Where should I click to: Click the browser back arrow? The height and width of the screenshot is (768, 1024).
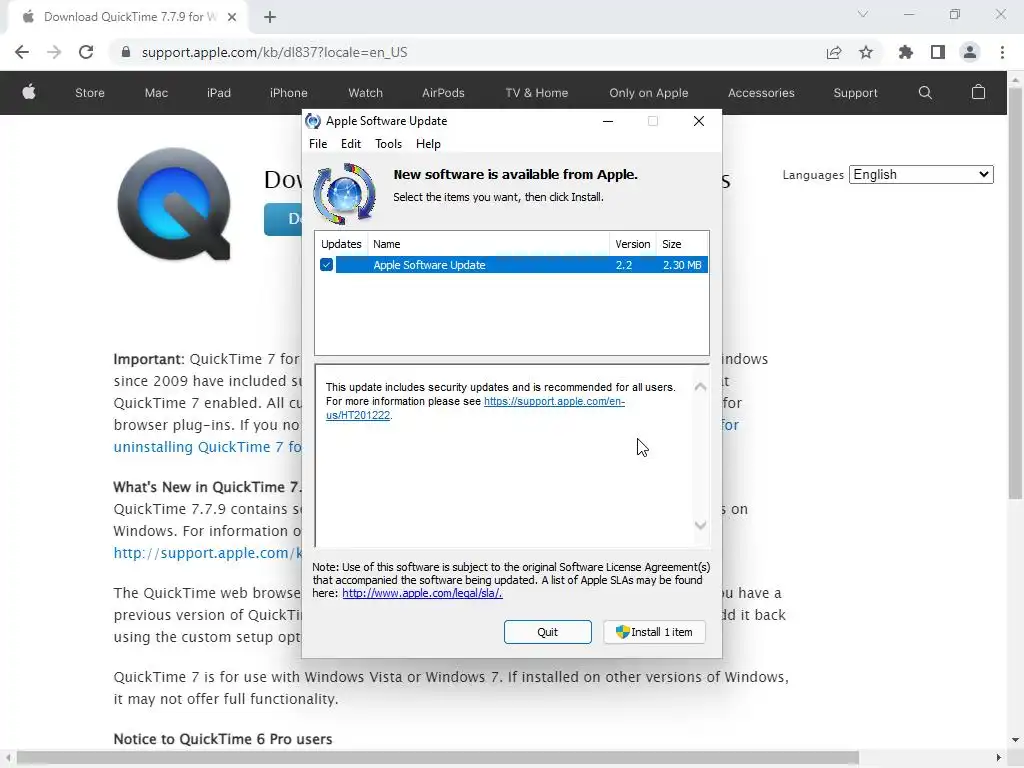(22, 52)
